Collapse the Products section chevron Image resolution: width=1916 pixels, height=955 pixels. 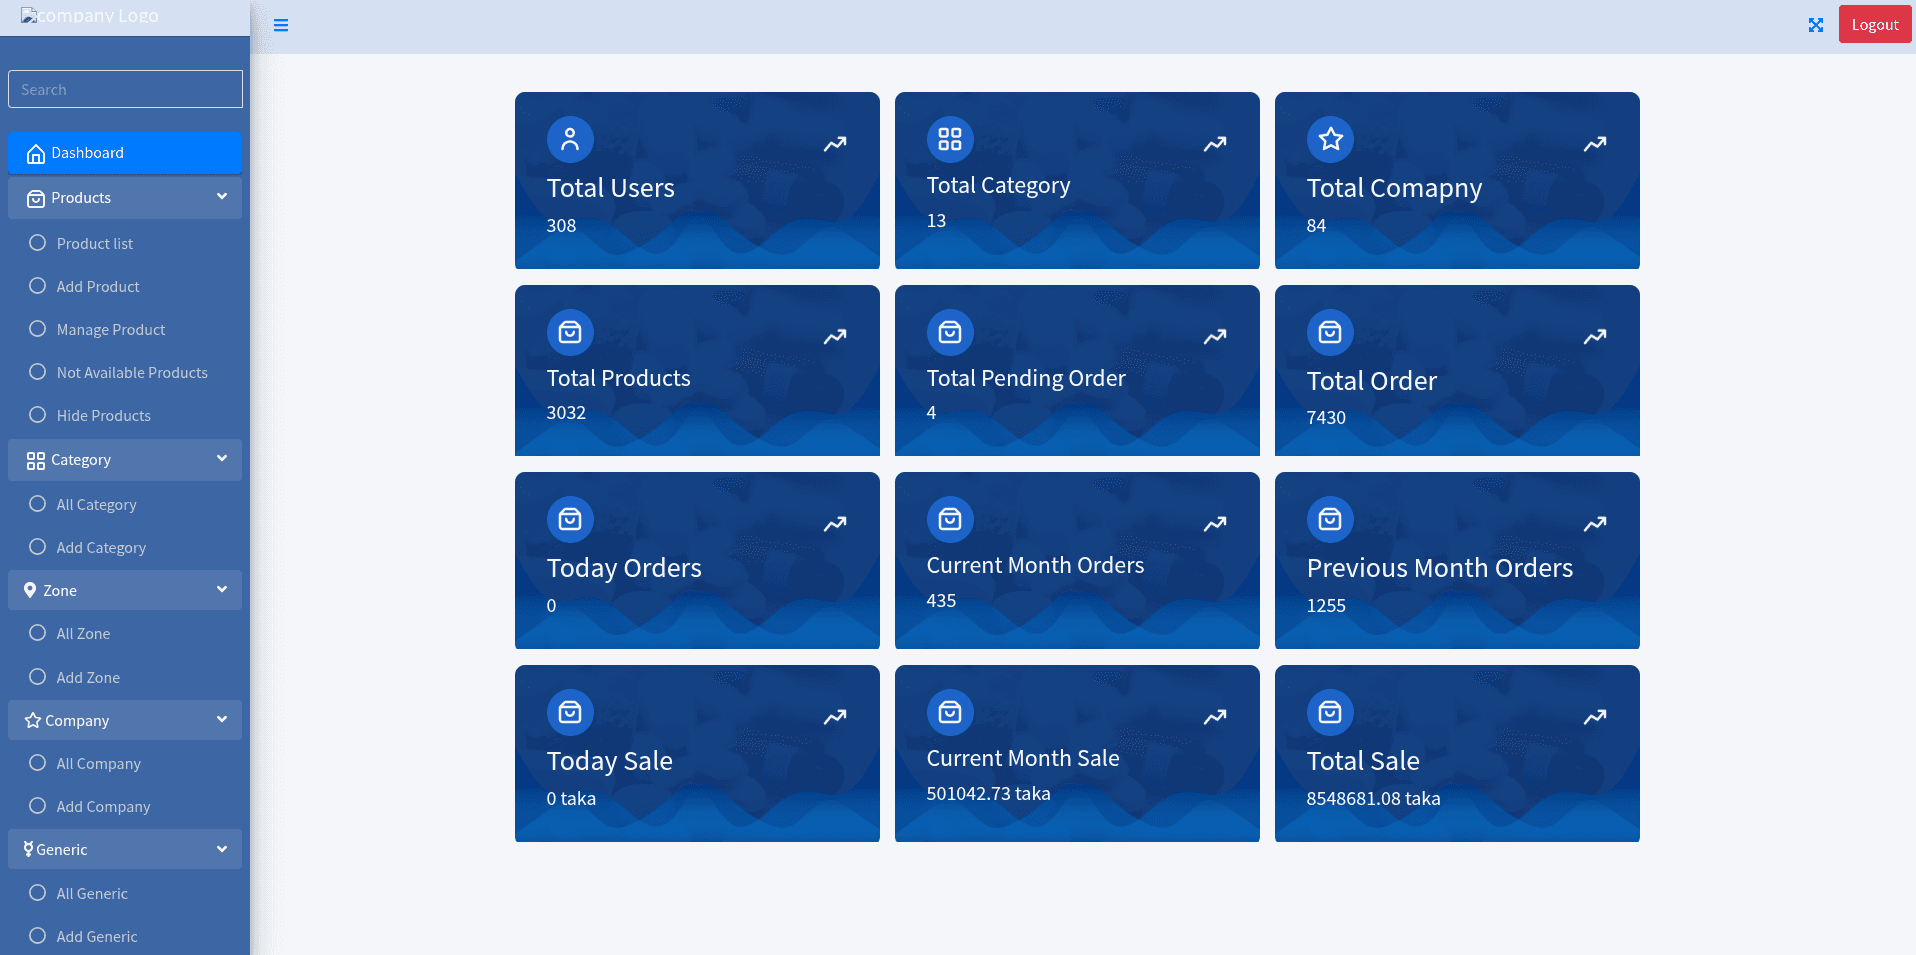click(221, 197)
